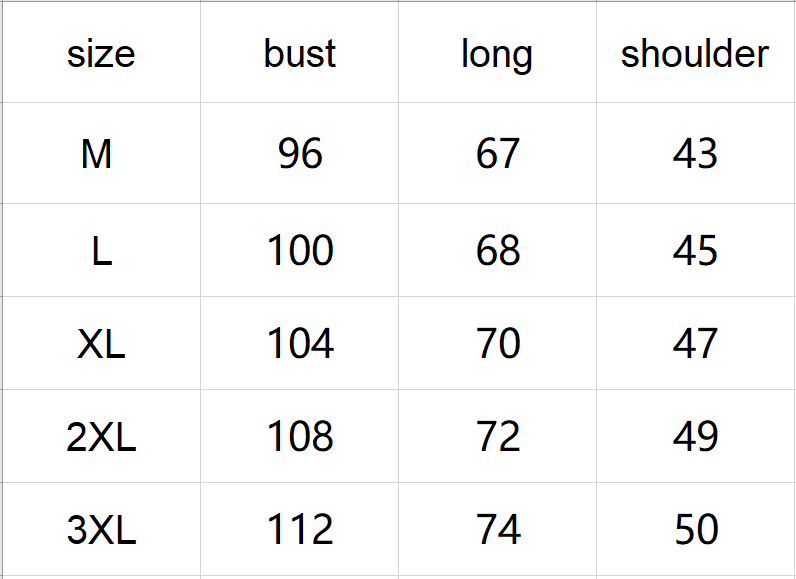The height and width of the screenshot is (579, 796).
Task: Click the M size cell
Action: 97,154
